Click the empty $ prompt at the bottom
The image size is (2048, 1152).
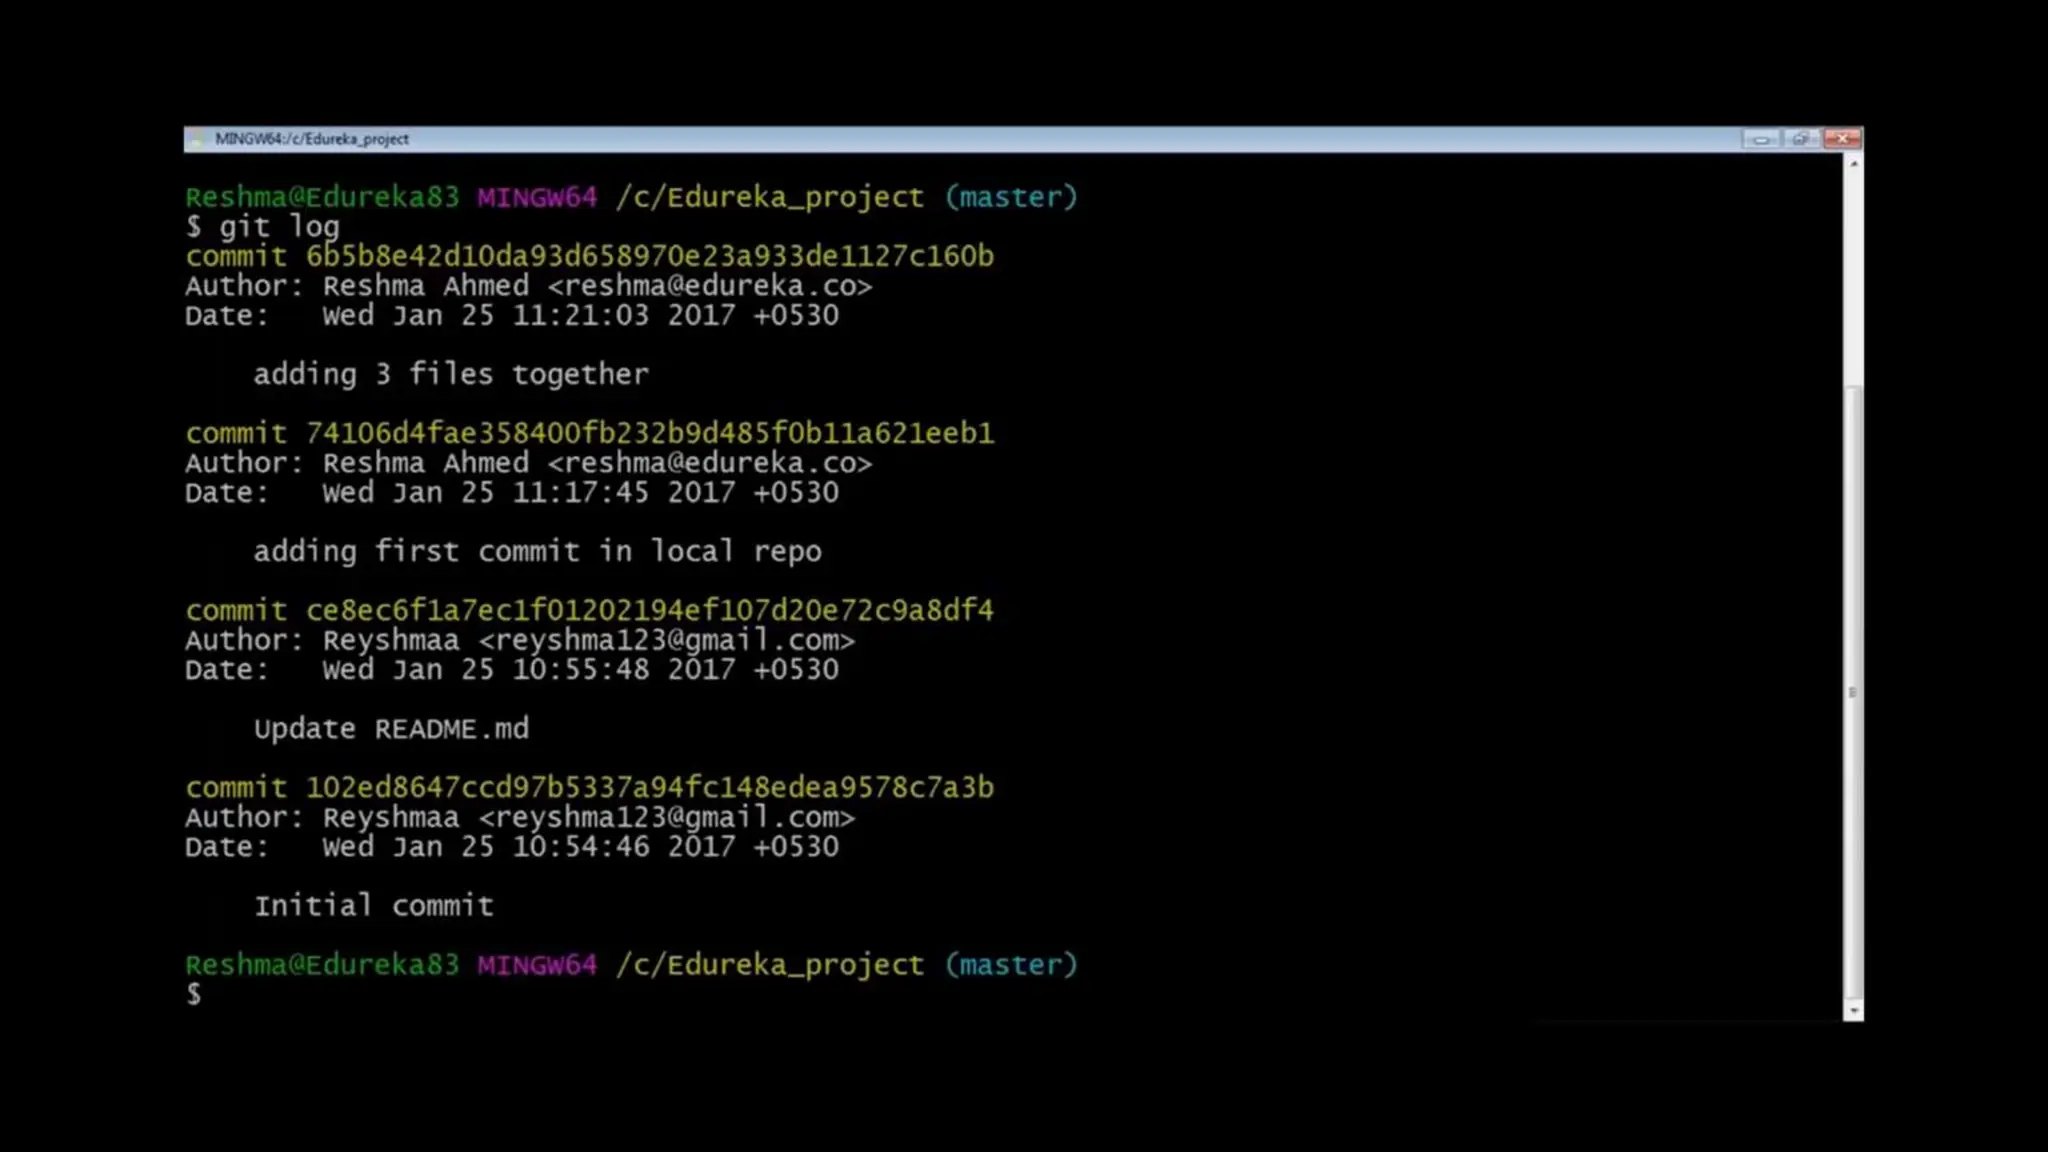click(193, 994)
